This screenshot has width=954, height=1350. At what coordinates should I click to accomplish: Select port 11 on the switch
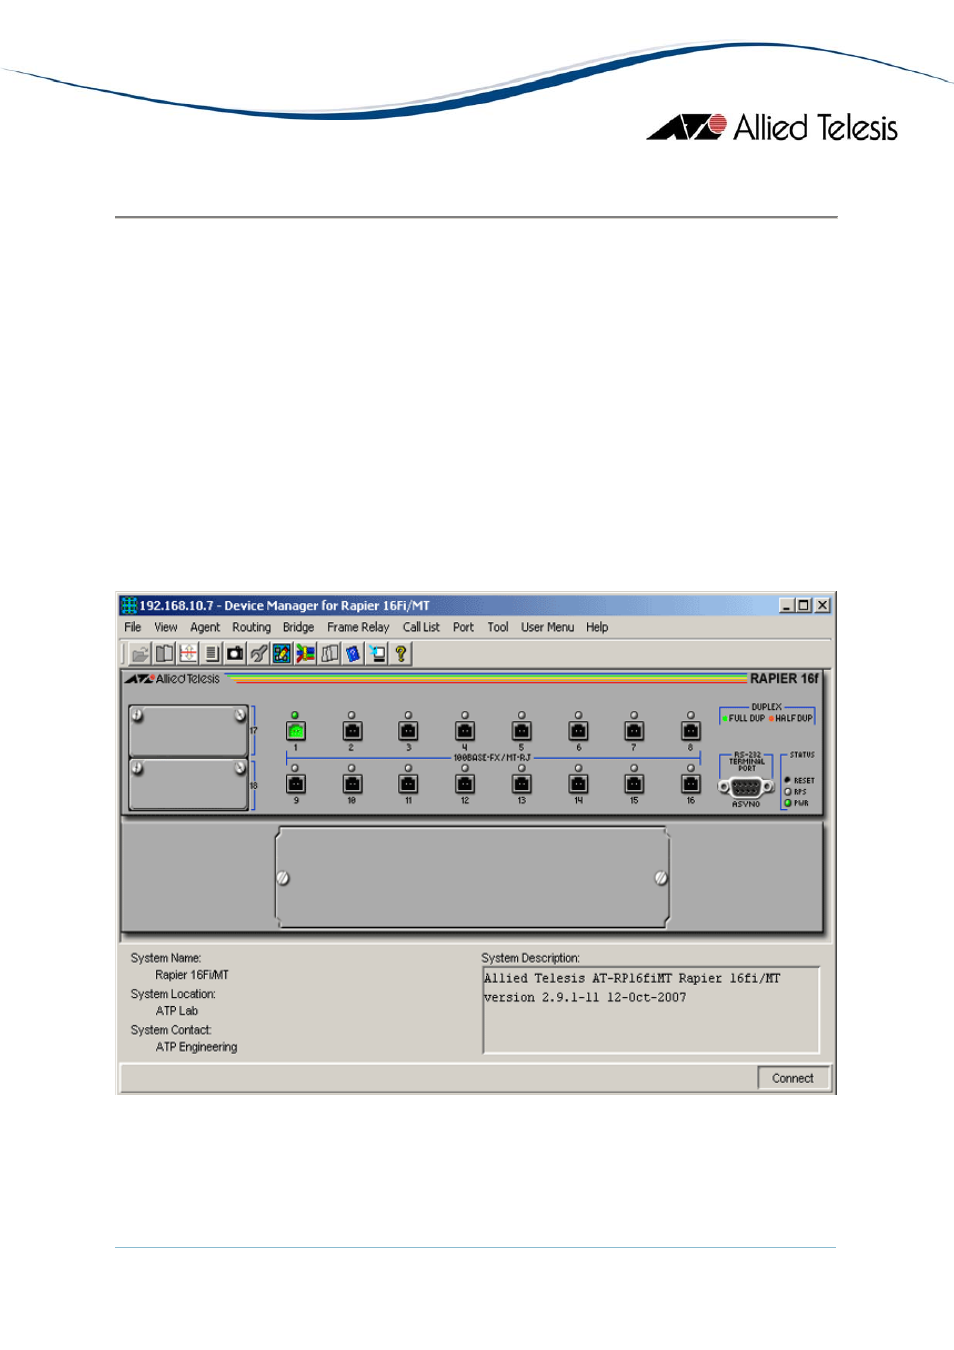[x=408, y=784]
